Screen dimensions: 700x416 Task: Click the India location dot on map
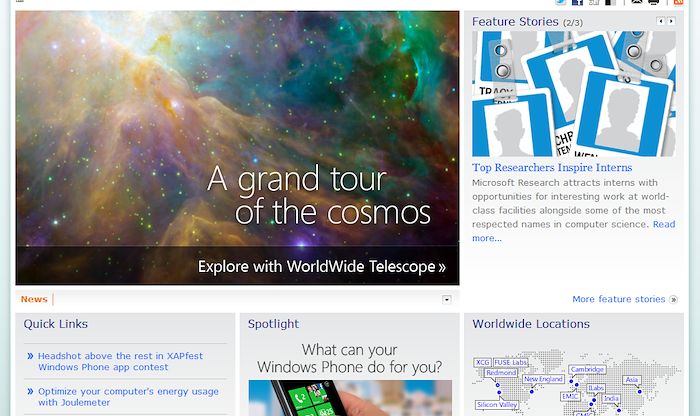coord(619,410)
